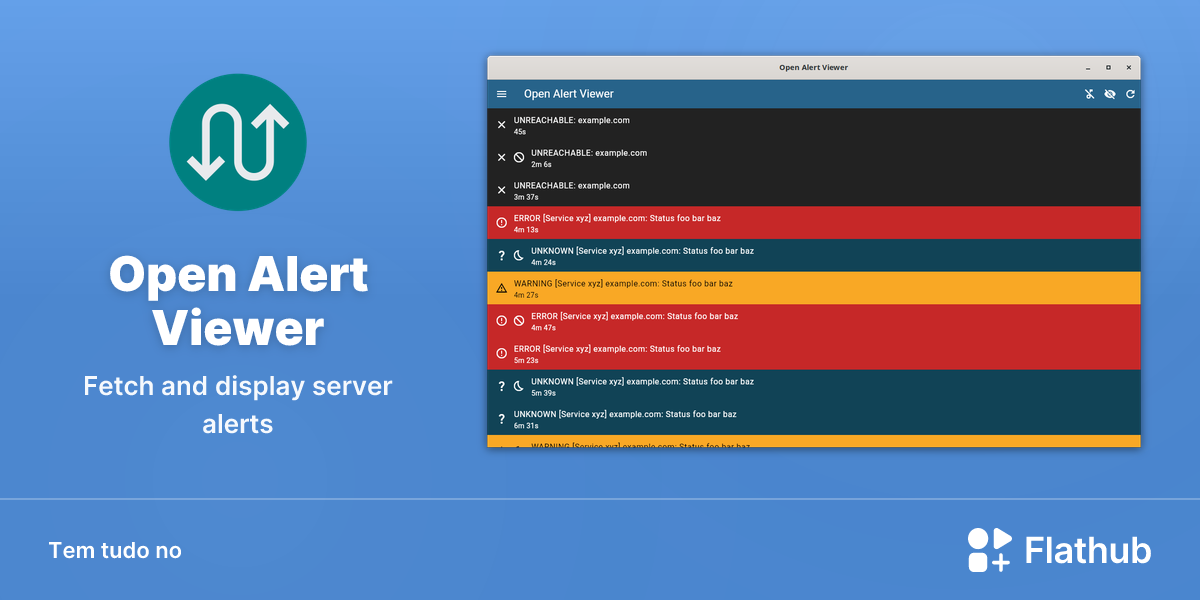Click the warning triangle icon on 4m 27s alert

pos(502,288)
